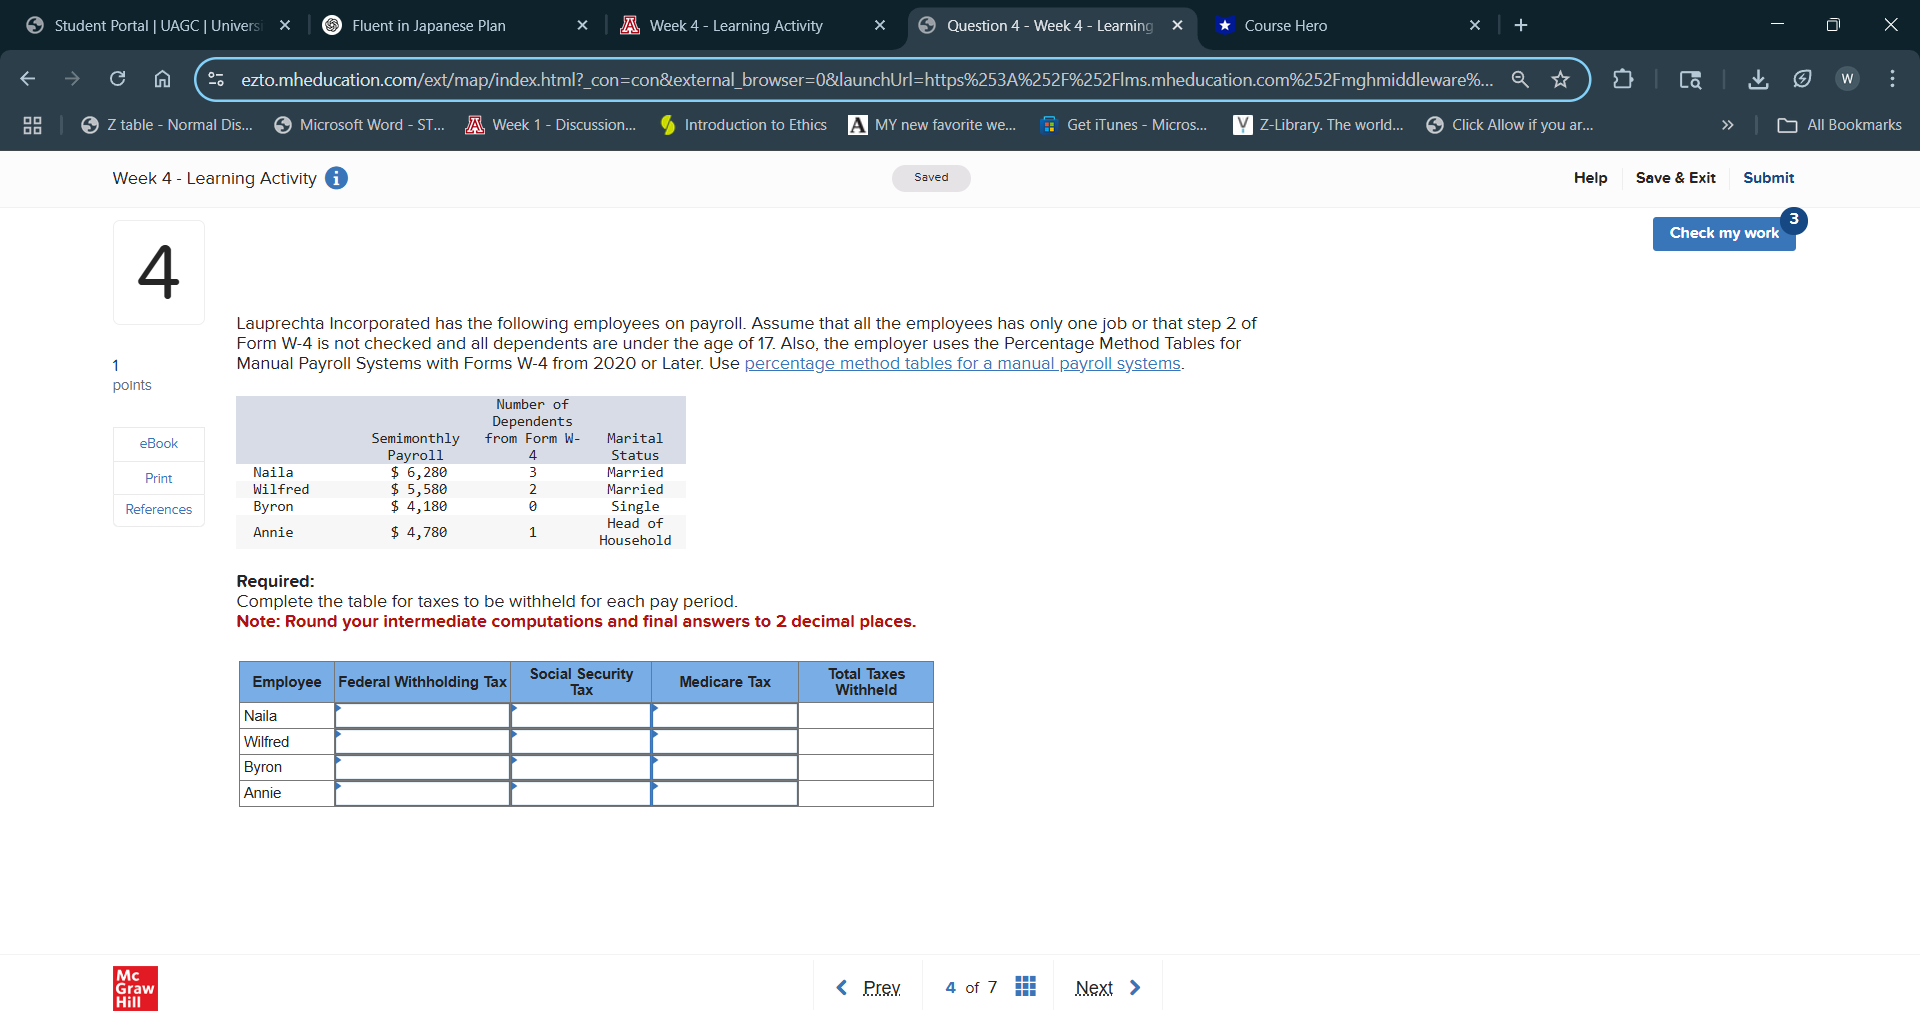Open the Chrome three-dot menu

[1893, 79]
